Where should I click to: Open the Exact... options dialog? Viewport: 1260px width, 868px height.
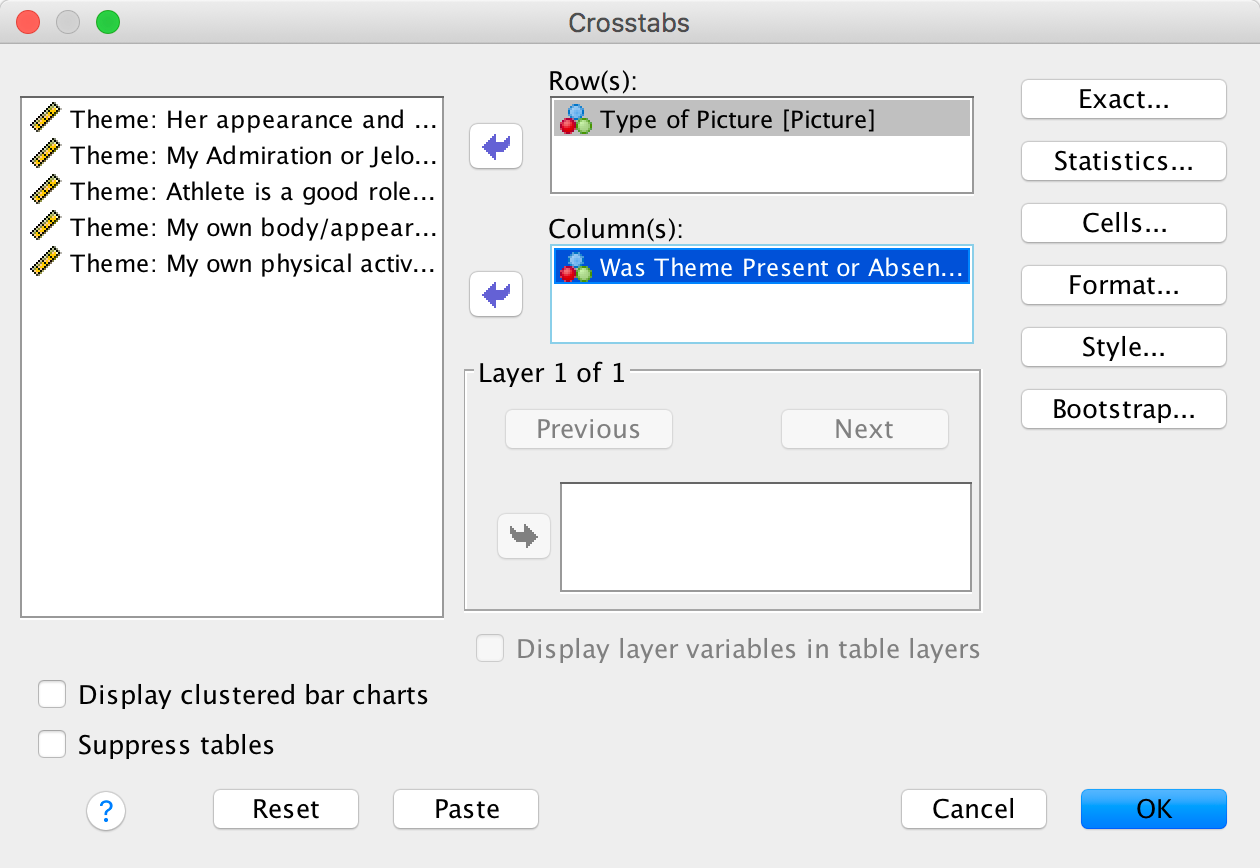click(x=1123, y=99)
